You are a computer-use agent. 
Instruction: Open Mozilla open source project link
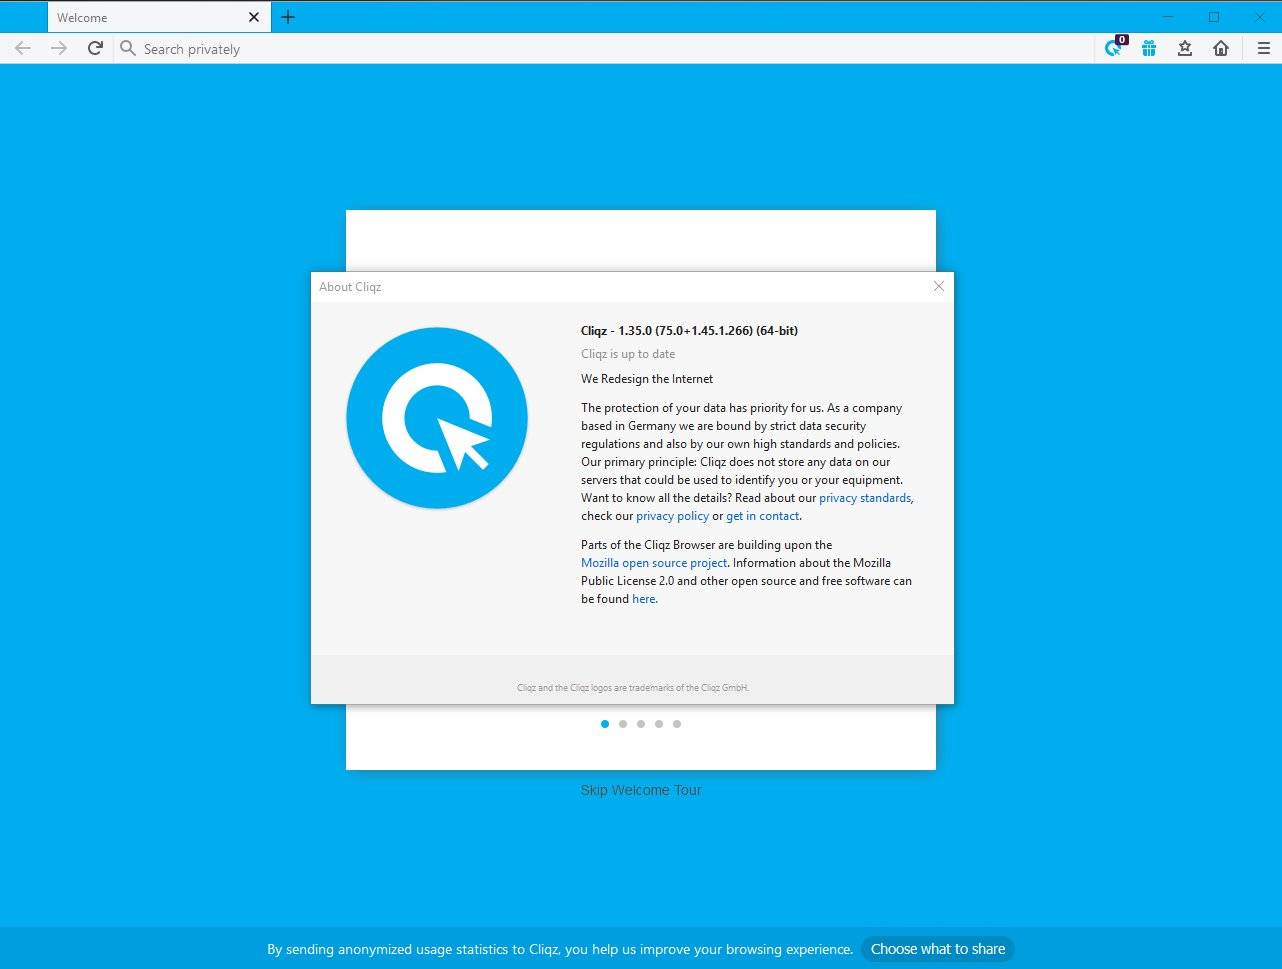pos(654,563)
